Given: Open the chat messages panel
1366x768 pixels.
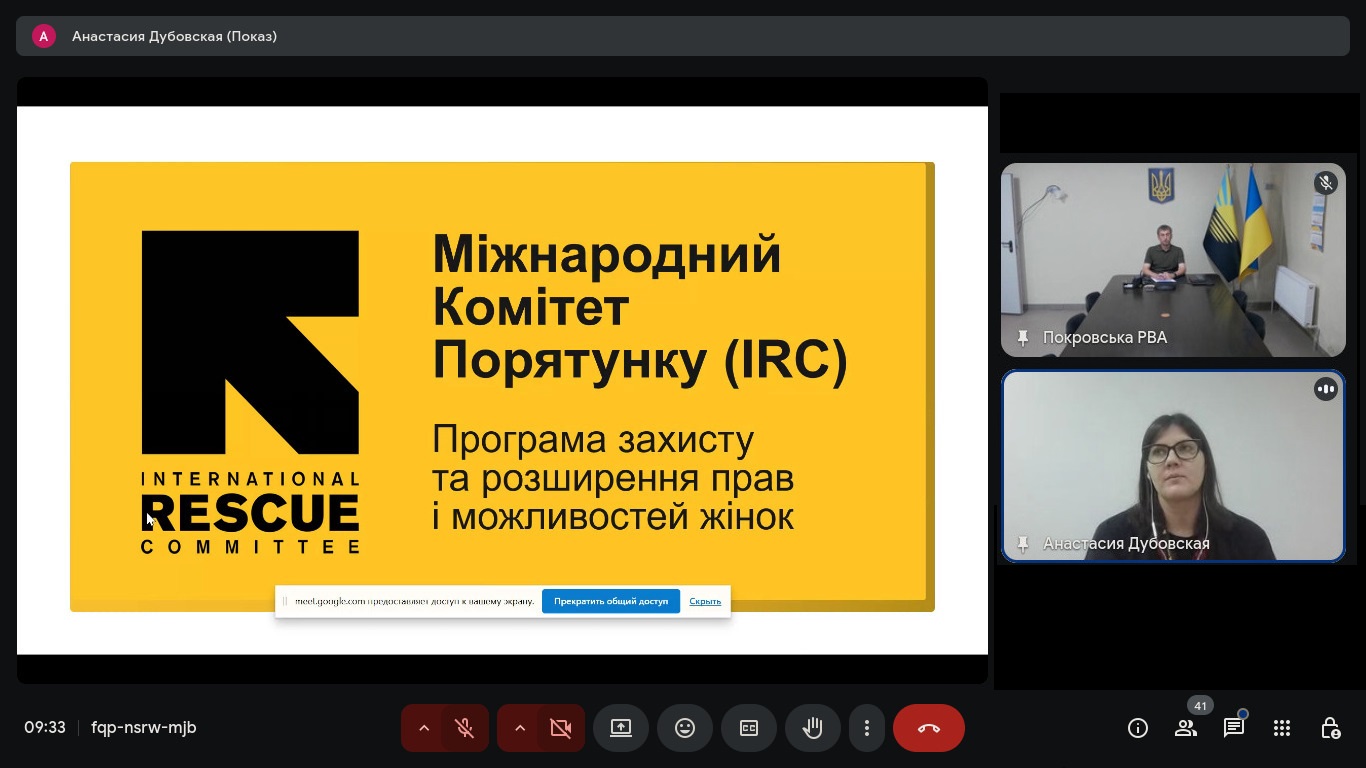Looking at the screenshot, I should 1234,728.
